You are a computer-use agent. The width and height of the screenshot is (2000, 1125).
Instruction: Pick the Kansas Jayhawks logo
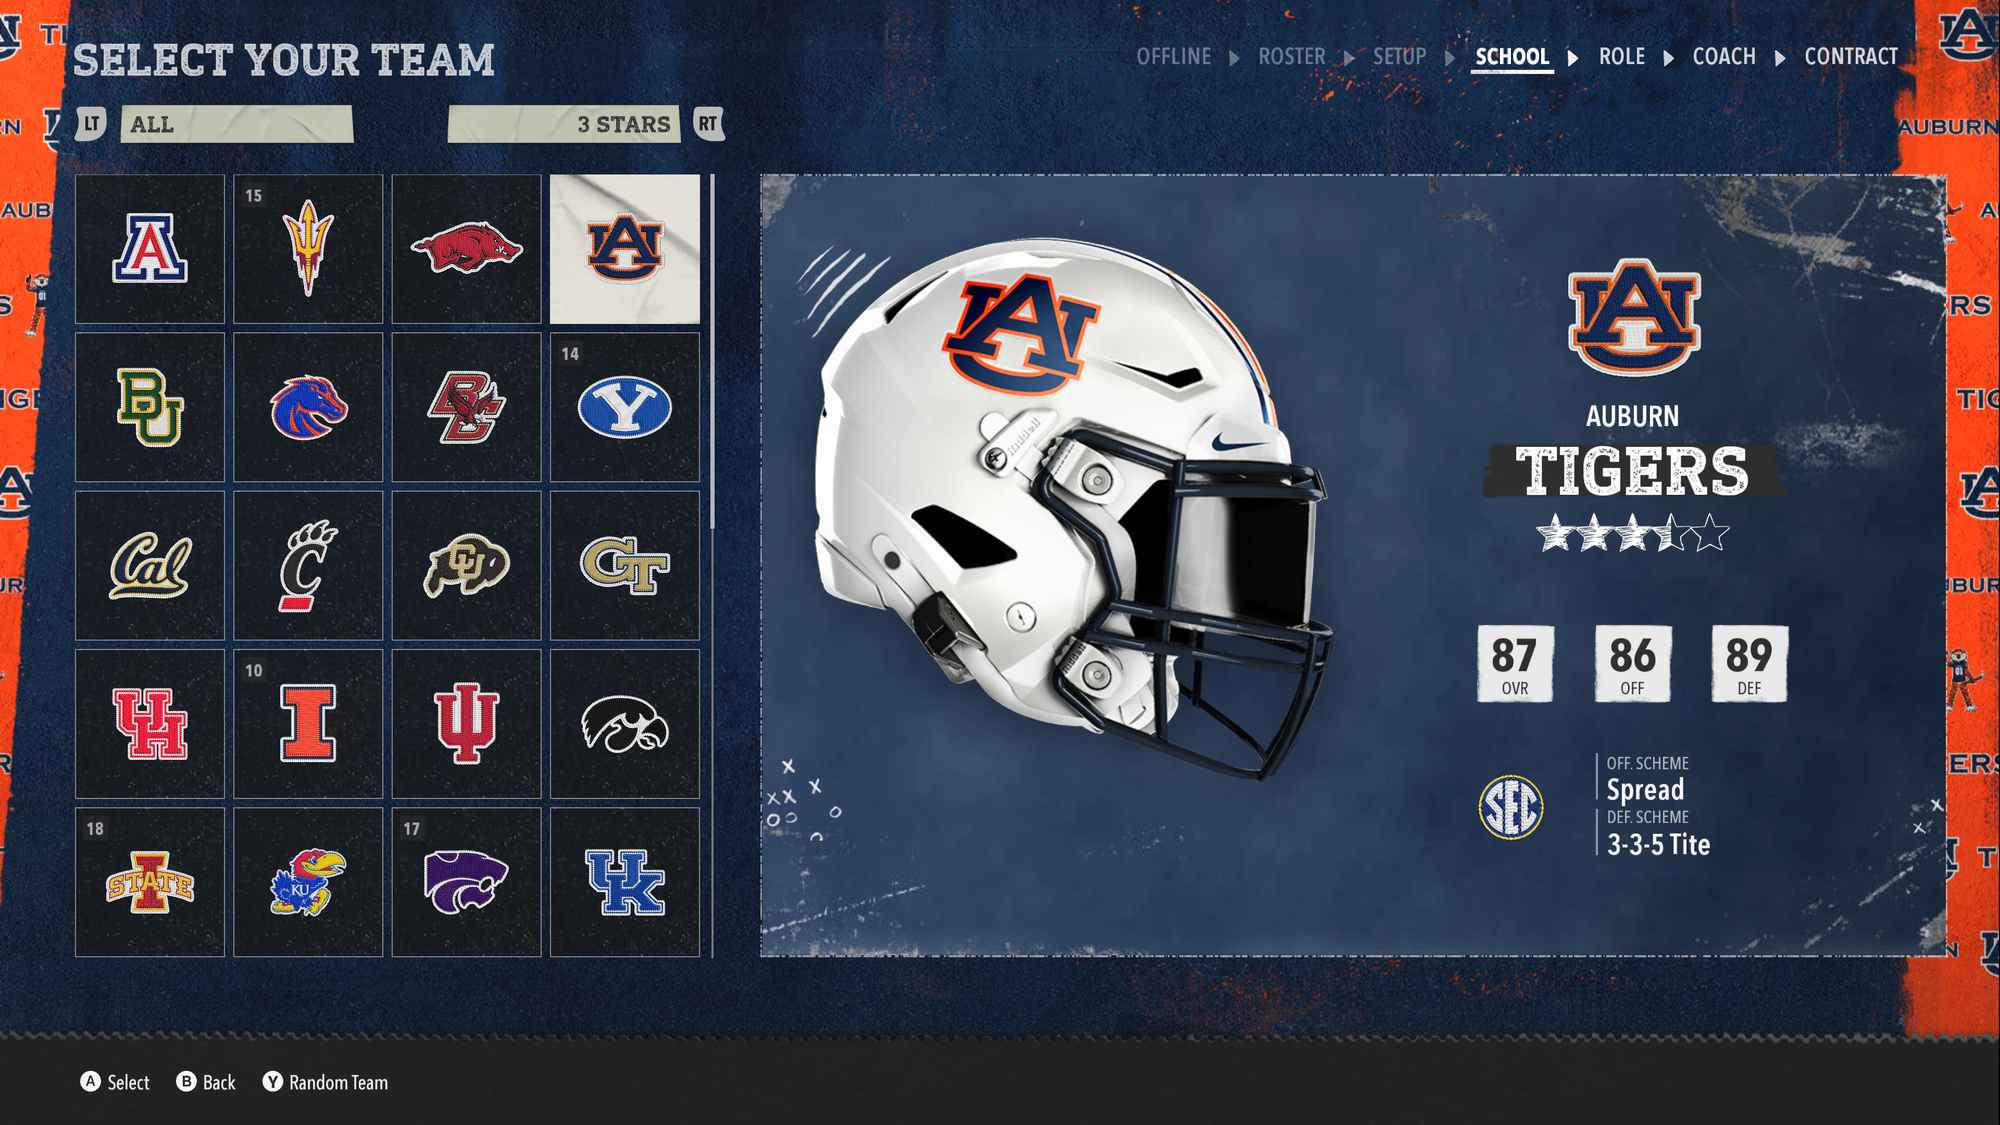tap(308, 882)
